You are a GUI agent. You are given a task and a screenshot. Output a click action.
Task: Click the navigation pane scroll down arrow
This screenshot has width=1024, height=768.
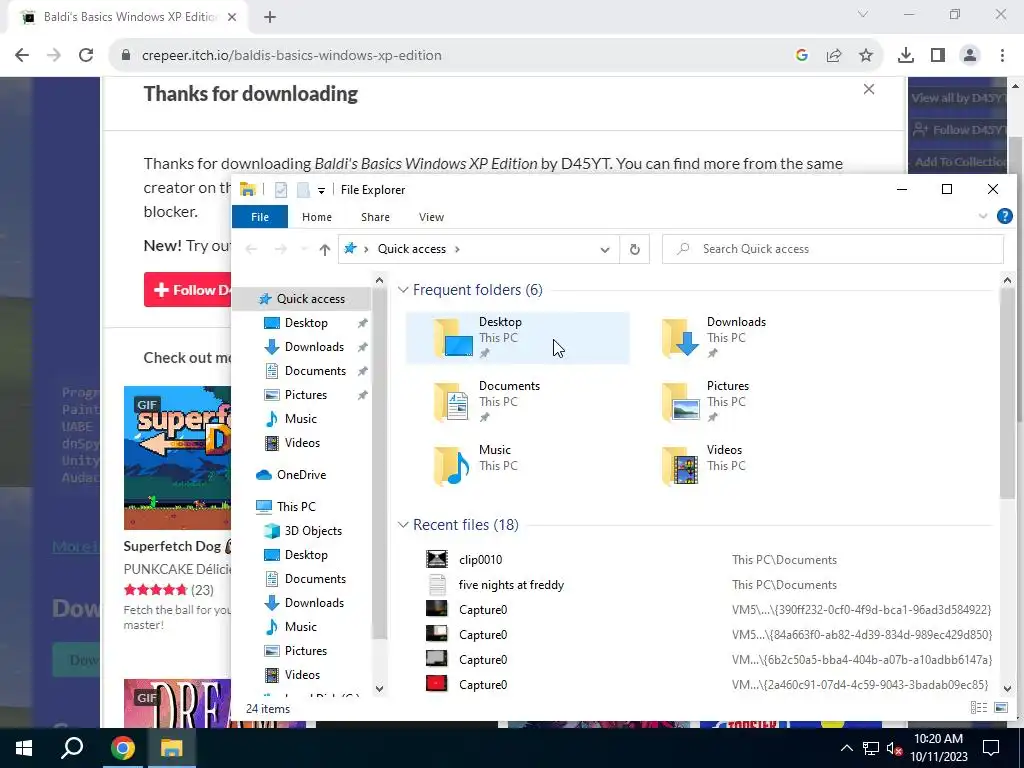tap(379, 688)
